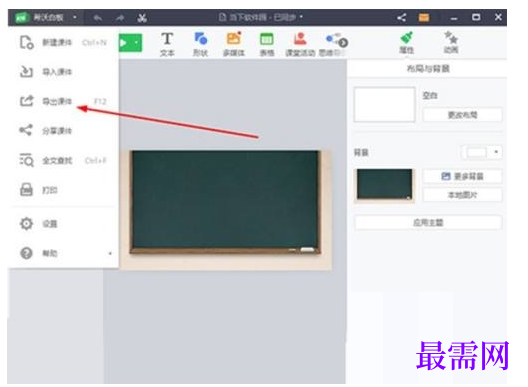Open 设置 settings from the menu
528x387 pixels.
tap(63, 224)
